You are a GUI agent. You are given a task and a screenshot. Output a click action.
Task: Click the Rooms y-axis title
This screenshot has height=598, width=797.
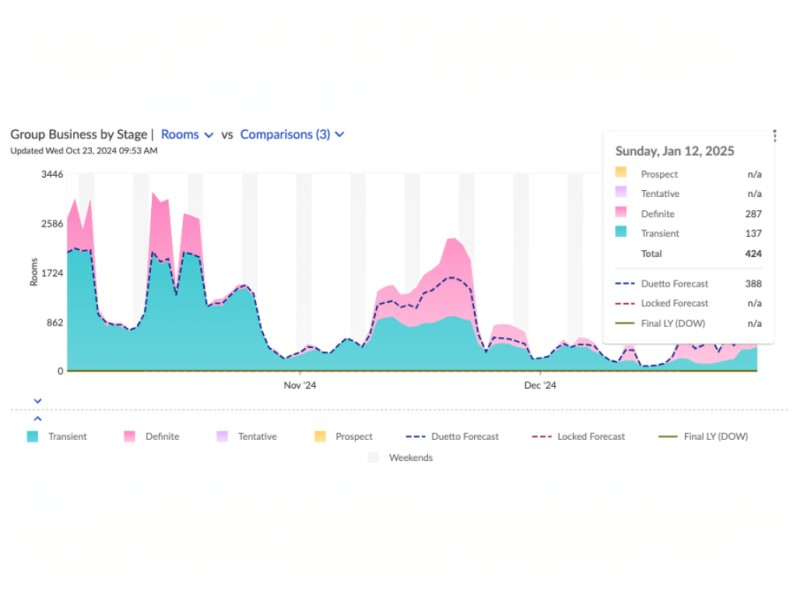coord(34,272)
